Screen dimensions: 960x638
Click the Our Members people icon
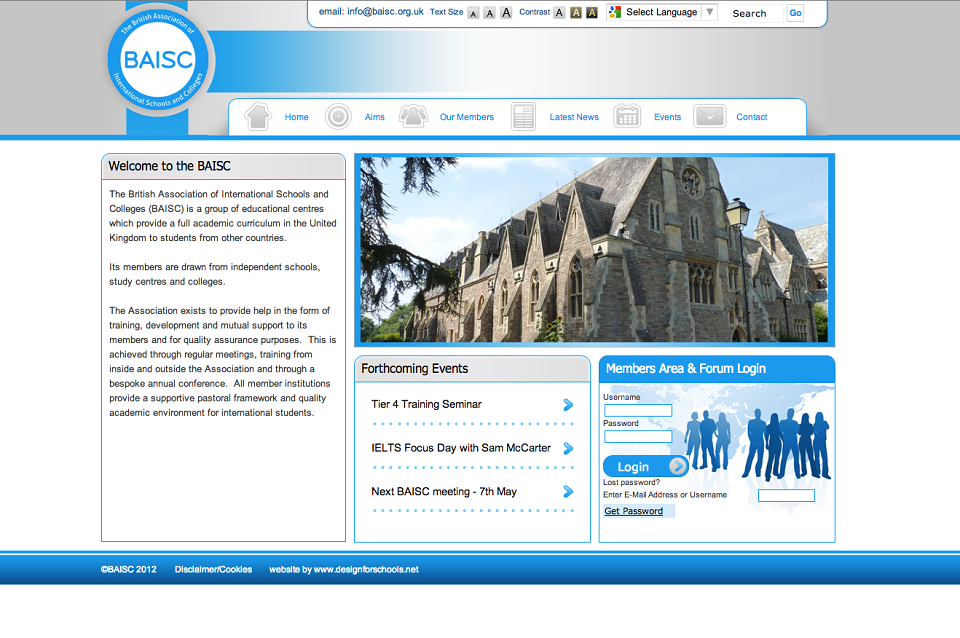[x=413, y=116]
